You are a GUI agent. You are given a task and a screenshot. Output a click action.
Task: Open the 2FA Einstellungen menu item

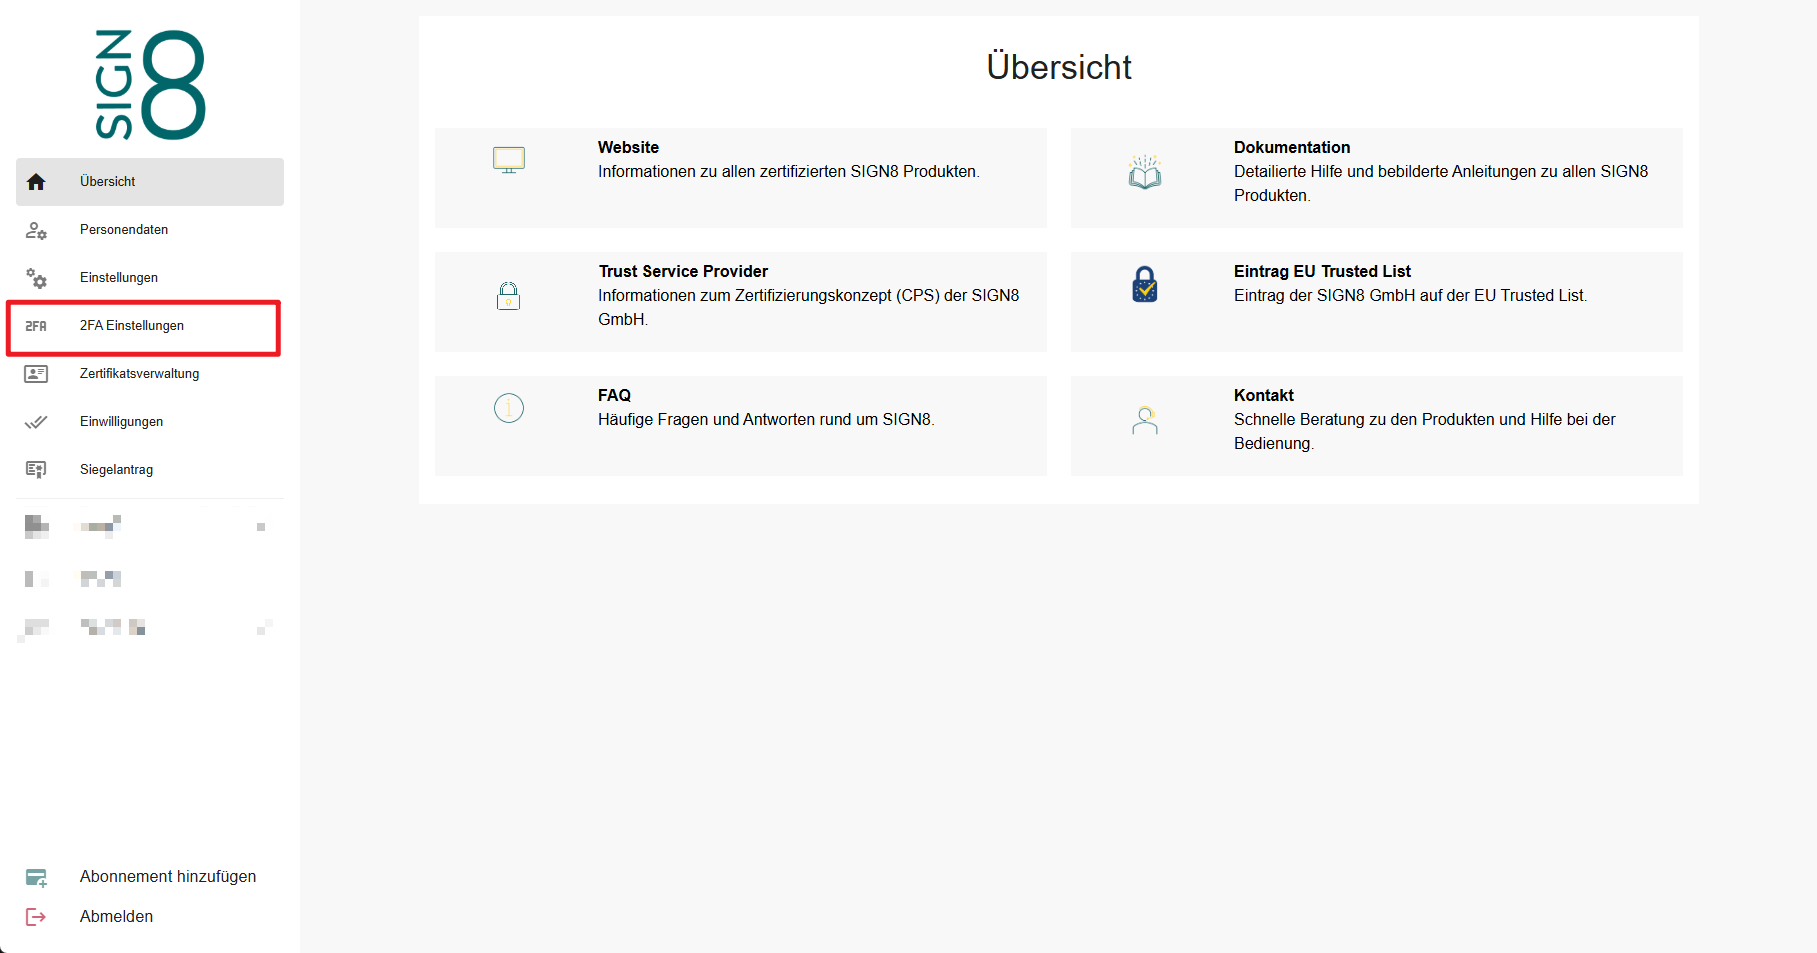tap(132, 326)
